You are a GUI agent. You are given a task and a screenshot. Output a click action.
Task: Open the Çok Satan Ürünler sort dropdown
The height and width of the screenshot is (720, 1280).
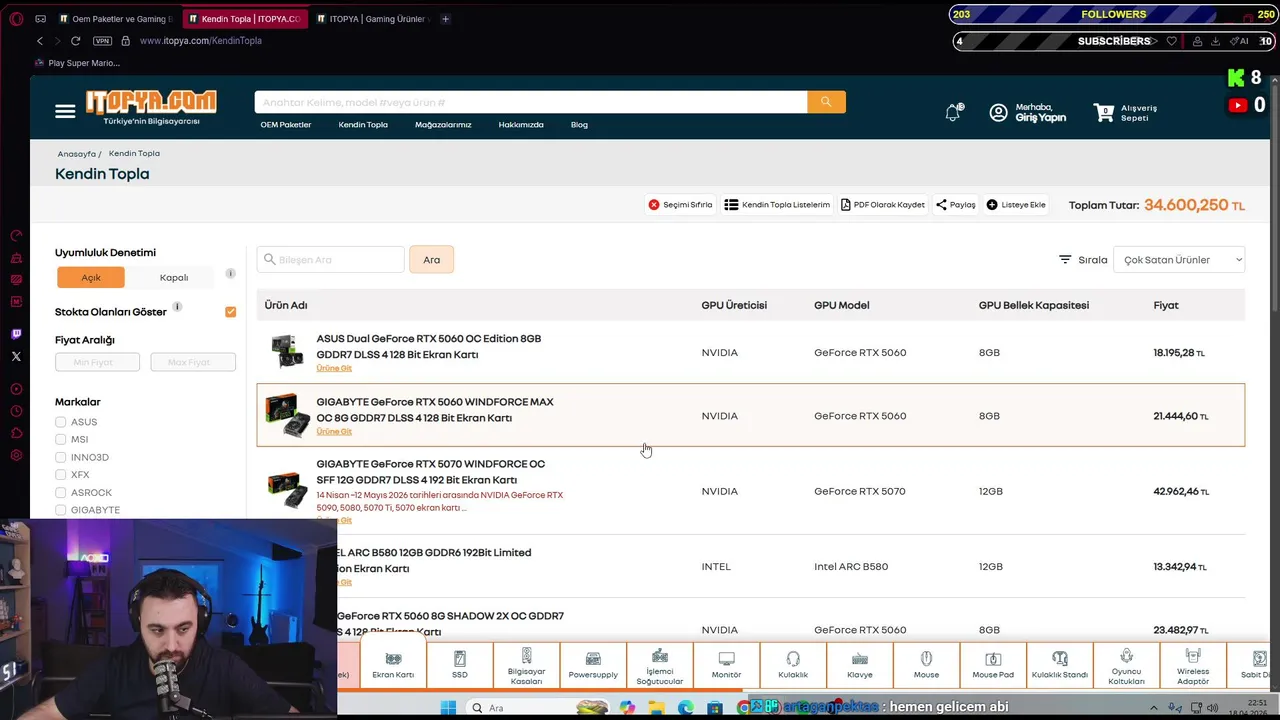coord(1179,260)
